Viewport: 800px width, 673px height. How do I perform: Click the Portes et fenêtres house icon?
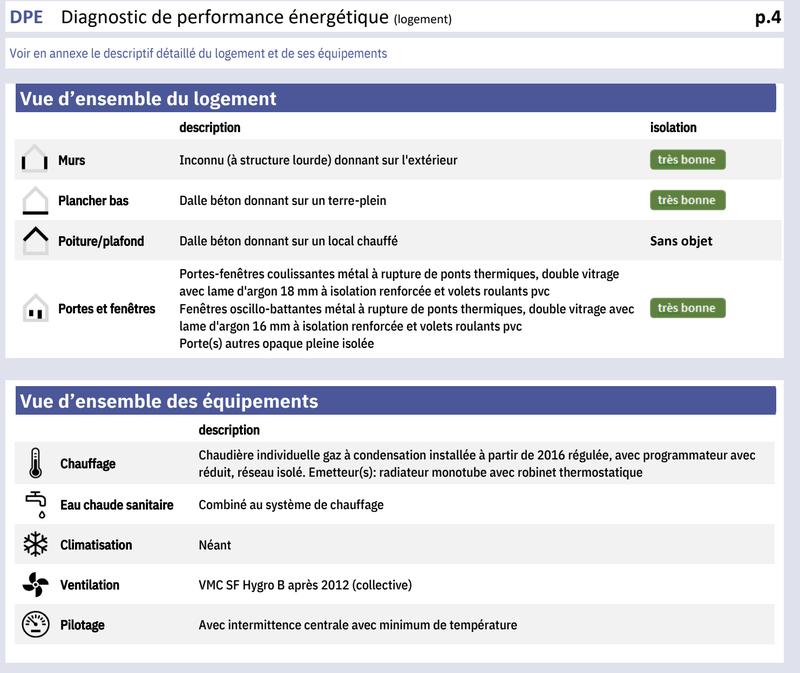tap(35, 308)
